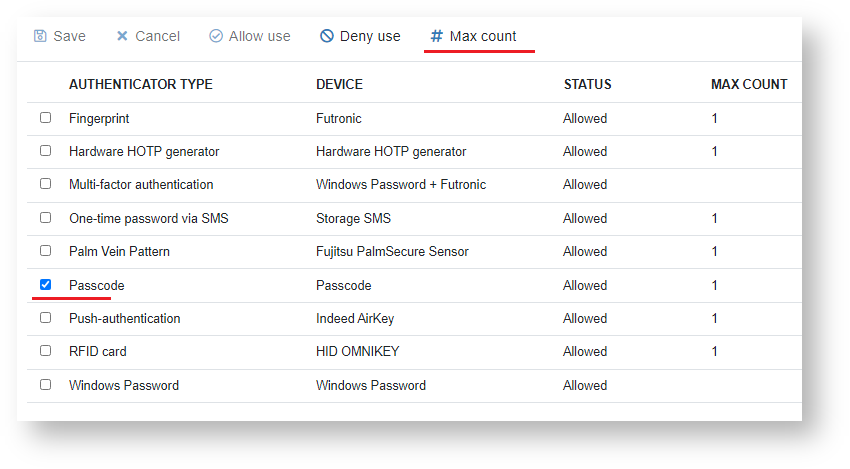
Task: Open the Max count option
Action: pyautogui.click(x=482, y=36)
